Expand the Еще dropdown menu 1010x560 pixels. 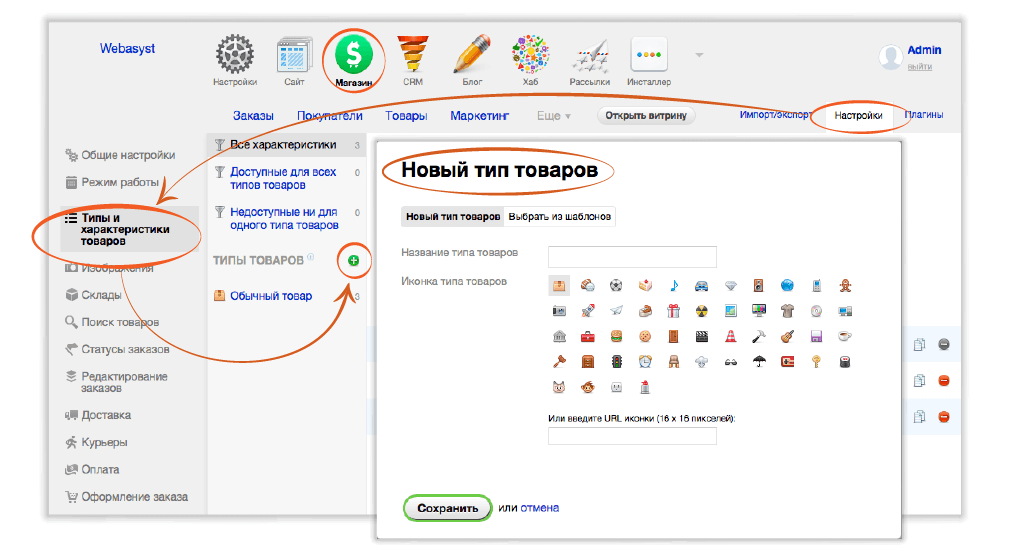(x=553, y=115)
